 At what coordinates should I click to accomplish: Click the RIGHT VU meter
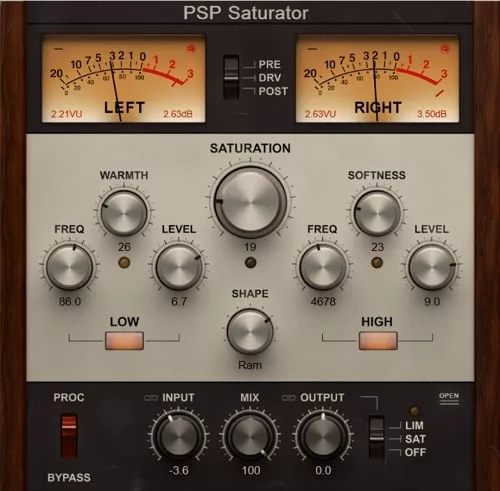click(377, 78)
